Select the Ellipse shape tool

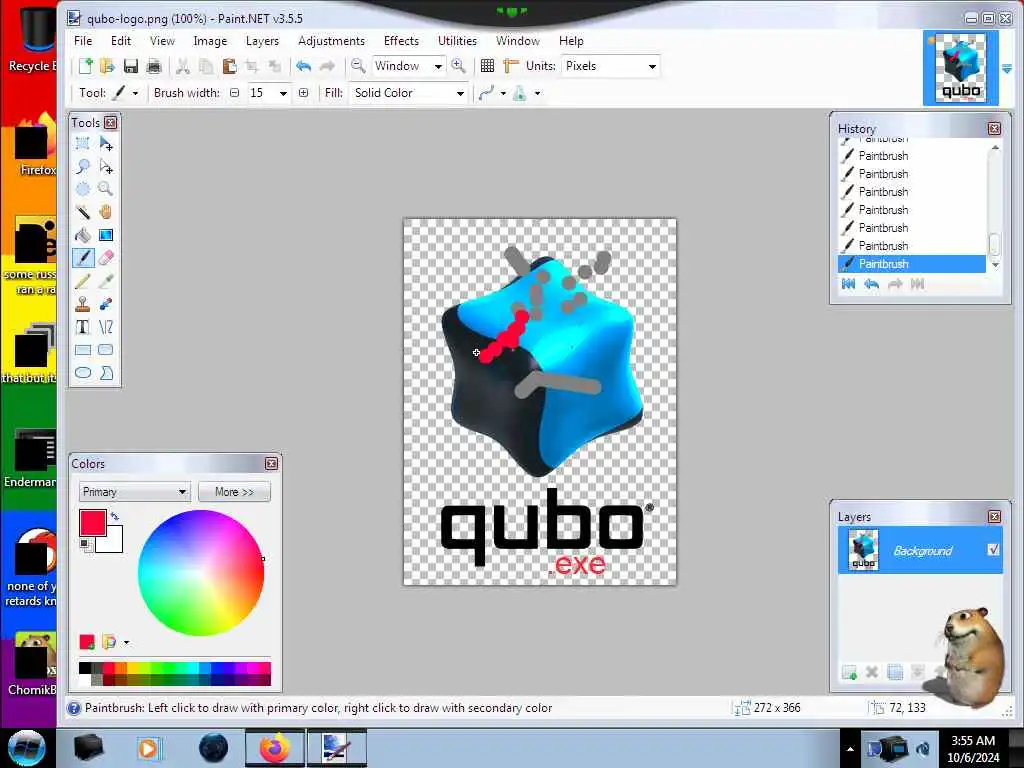tap(83, 373)
